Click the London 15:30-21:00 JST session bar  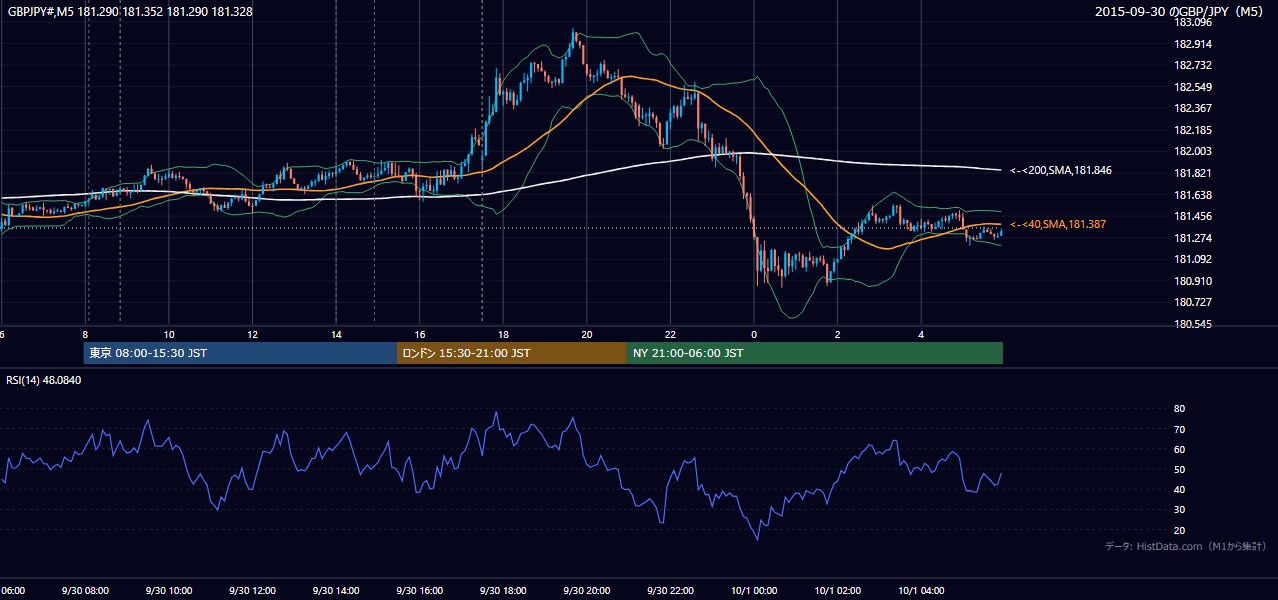[512, 353]
